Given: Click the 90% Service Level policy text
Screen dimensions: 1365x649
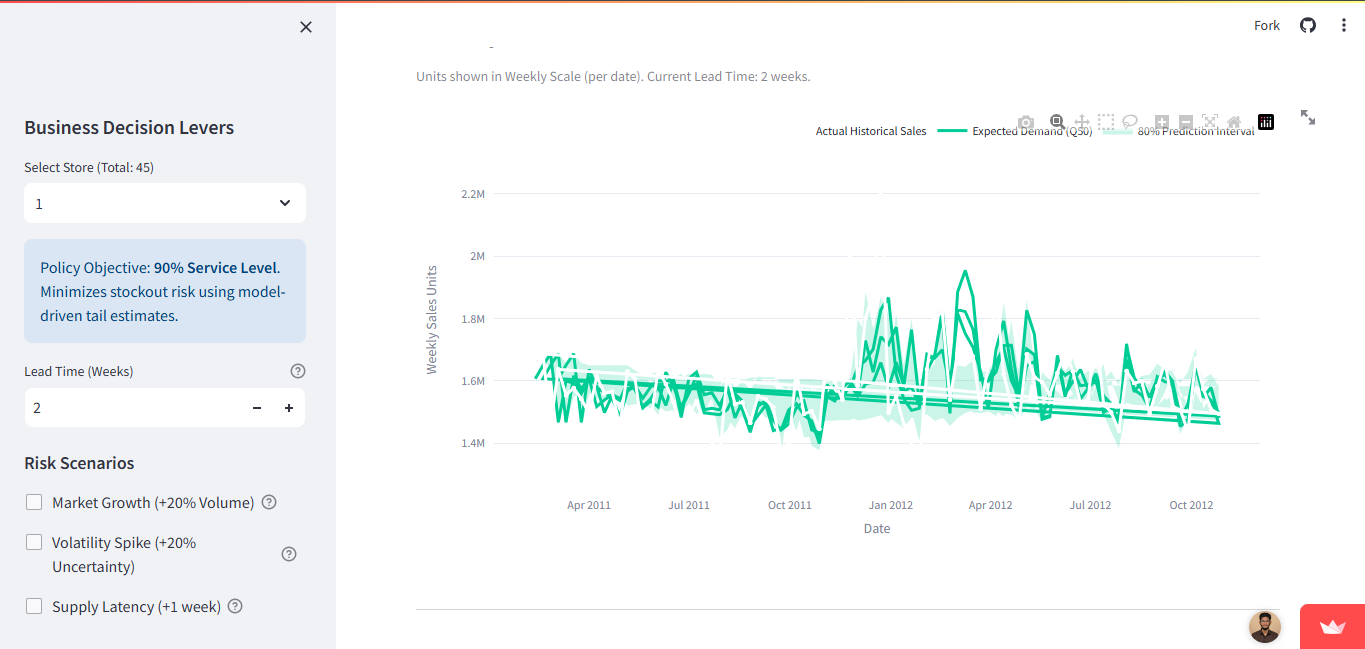Looking at the screenshot, I should point(216,268).
